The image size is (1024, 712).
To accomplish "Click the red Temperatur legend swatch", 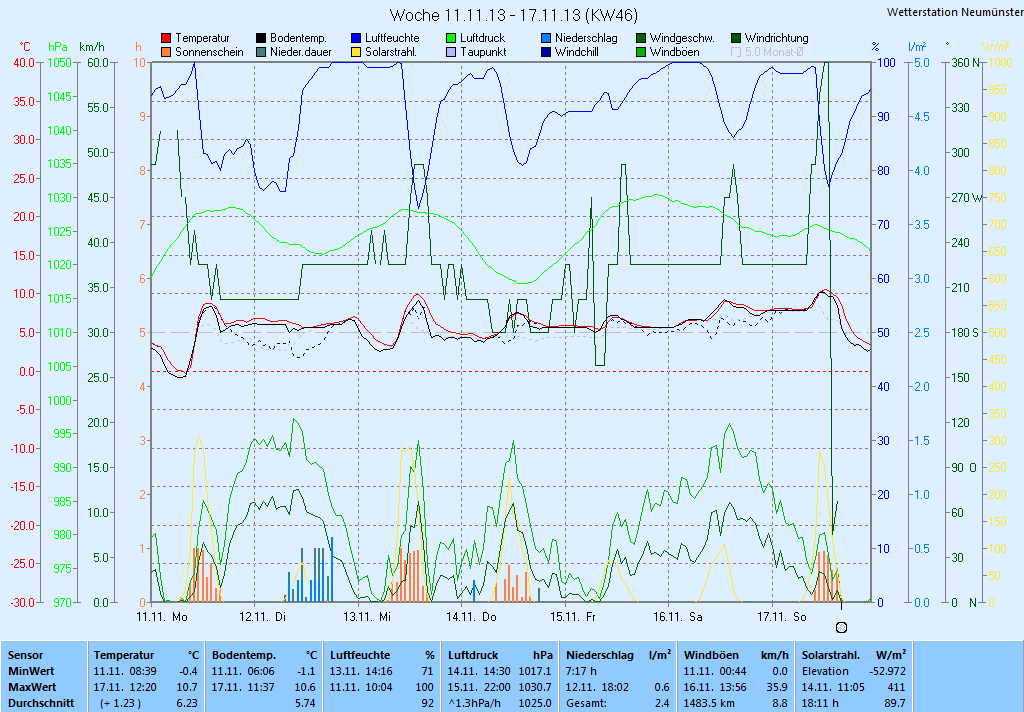I will point(166,38).
